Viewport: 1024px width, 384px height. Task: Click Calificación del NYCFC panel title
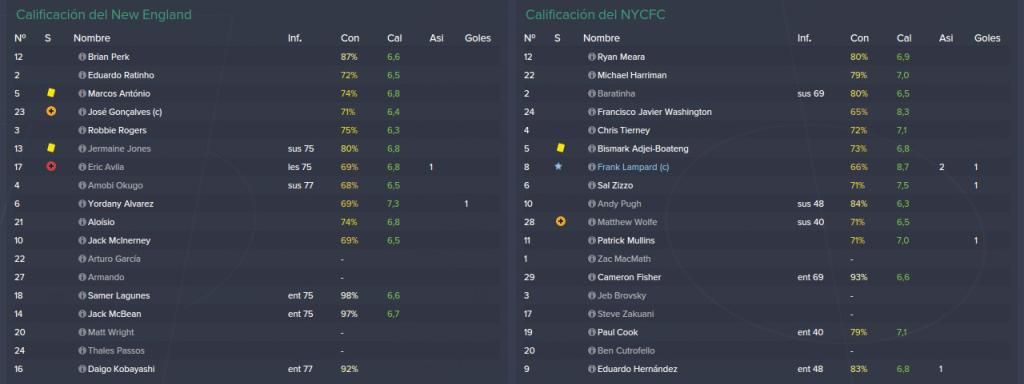595,14
